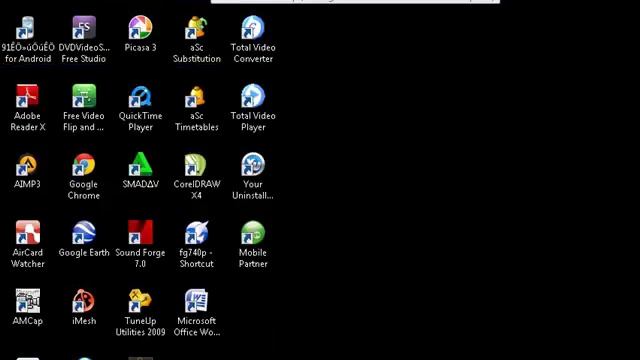This screenshot has height=360, width=640.
Task: Open Google Earth shortcut
Action: point(84,233)
